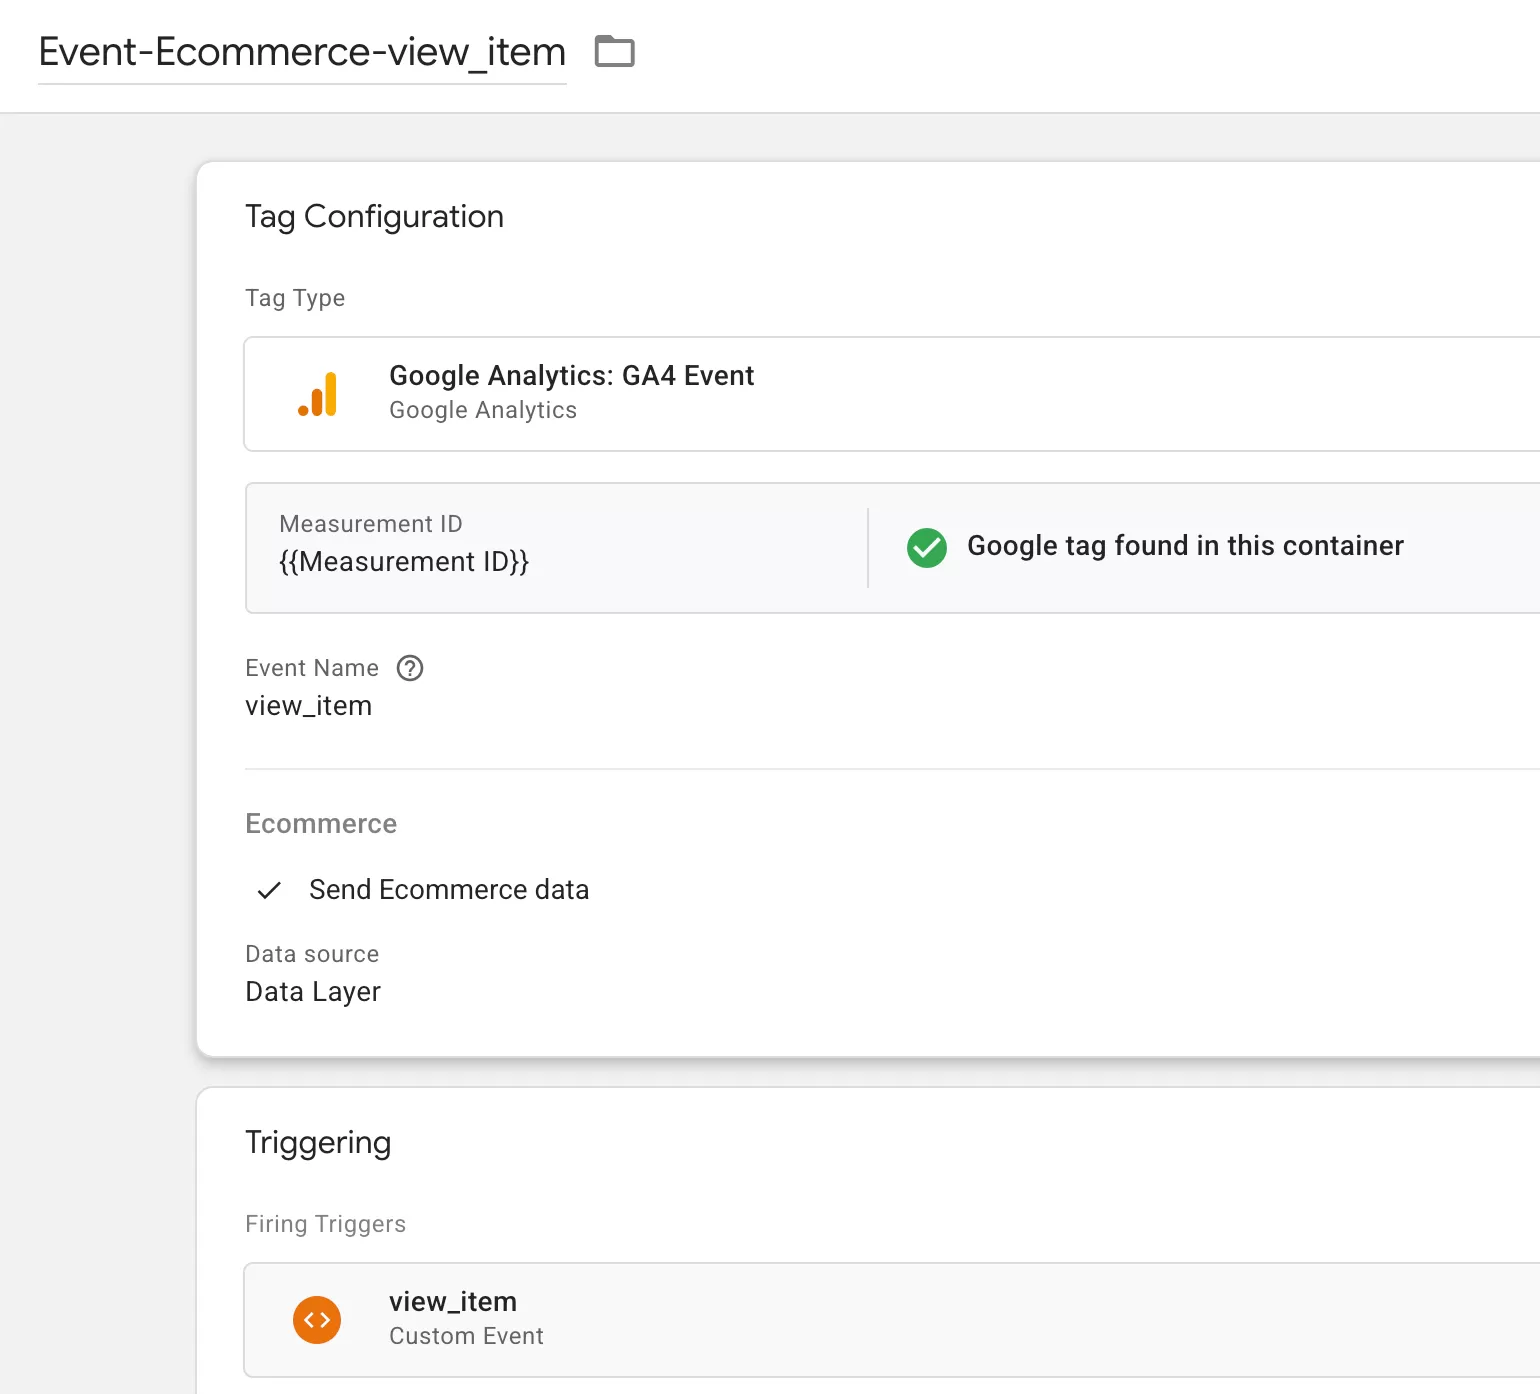
Task: Click the Send Ecommerce data label
Action: coord(449,890)
